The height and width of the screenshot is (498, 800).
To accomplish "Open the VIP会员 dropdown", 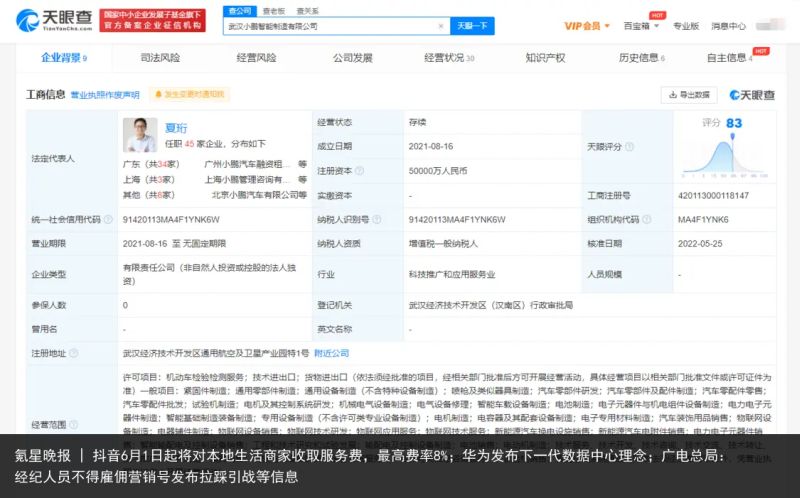I will coord(587,26).
